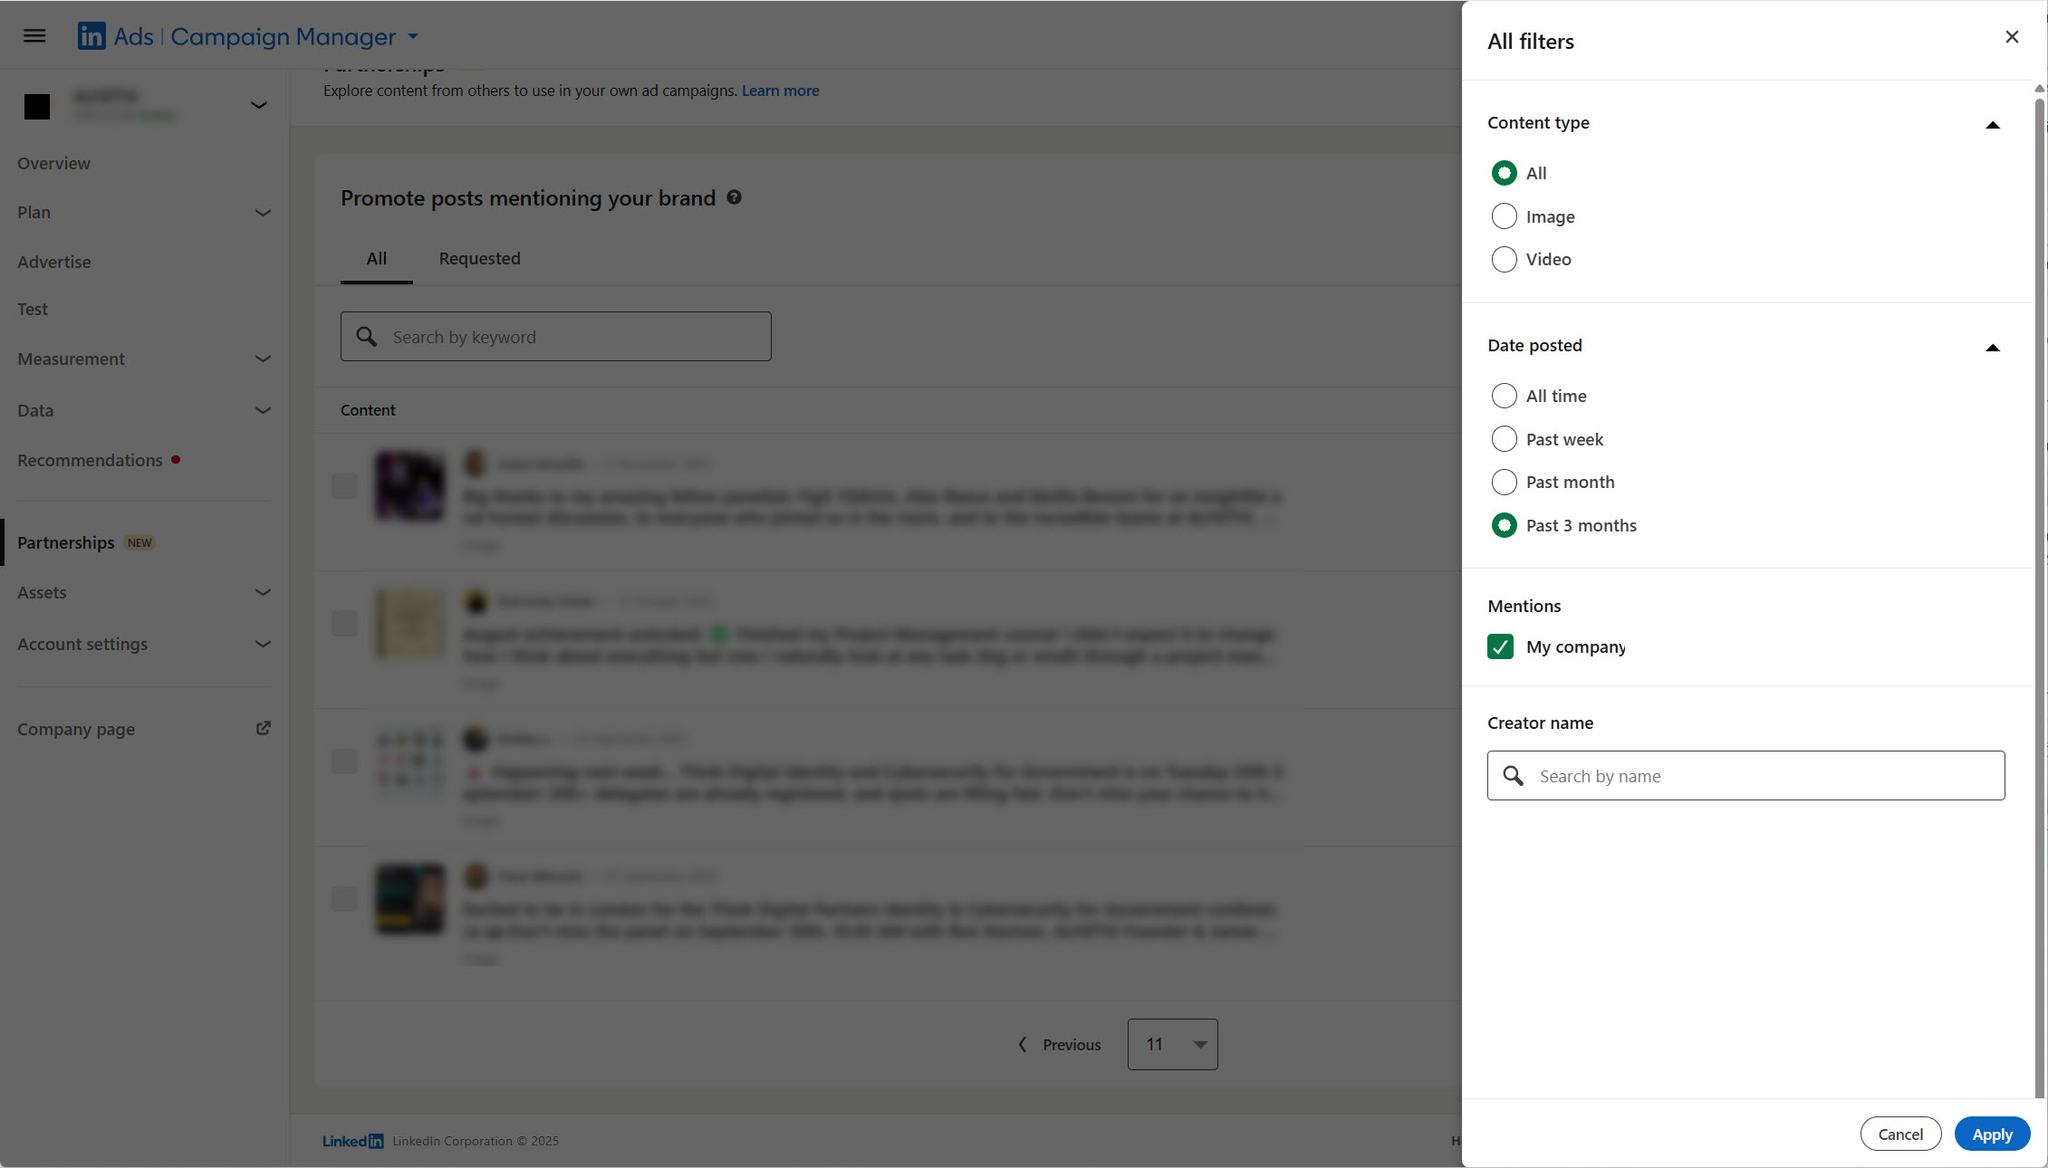Click magnifier icon in Creator name search
The height and width of the screenshot is (1168, 2048).
[x=1513, y=776]
